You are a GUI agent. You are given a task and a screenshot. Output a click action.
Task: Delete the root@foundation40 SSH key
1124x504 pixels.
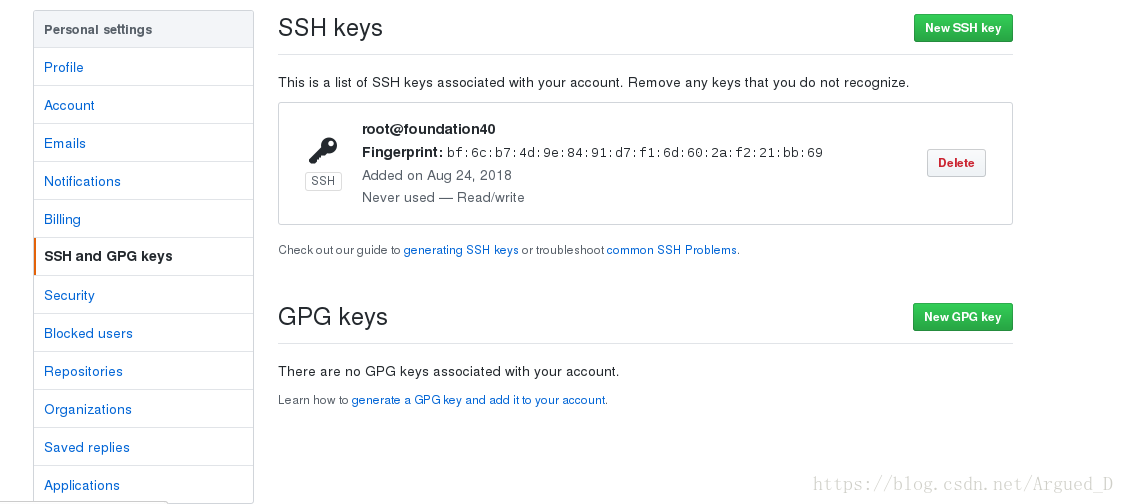956,163
